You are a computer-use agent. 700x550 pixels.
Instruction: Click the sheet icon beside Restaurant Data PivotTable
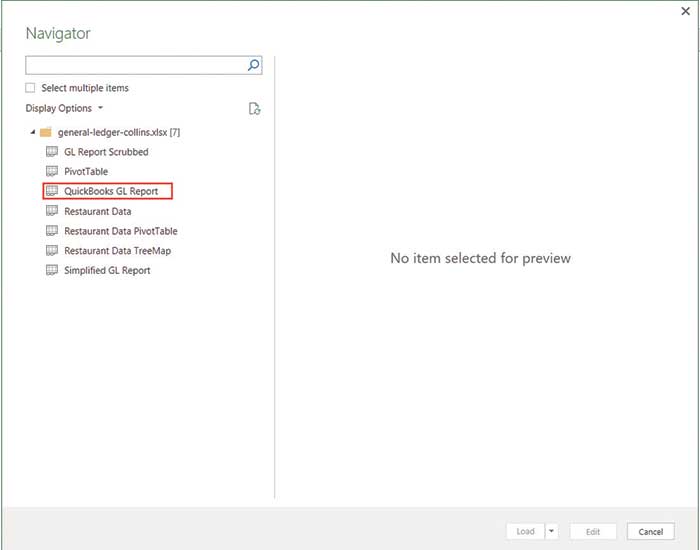pos(52,231)
